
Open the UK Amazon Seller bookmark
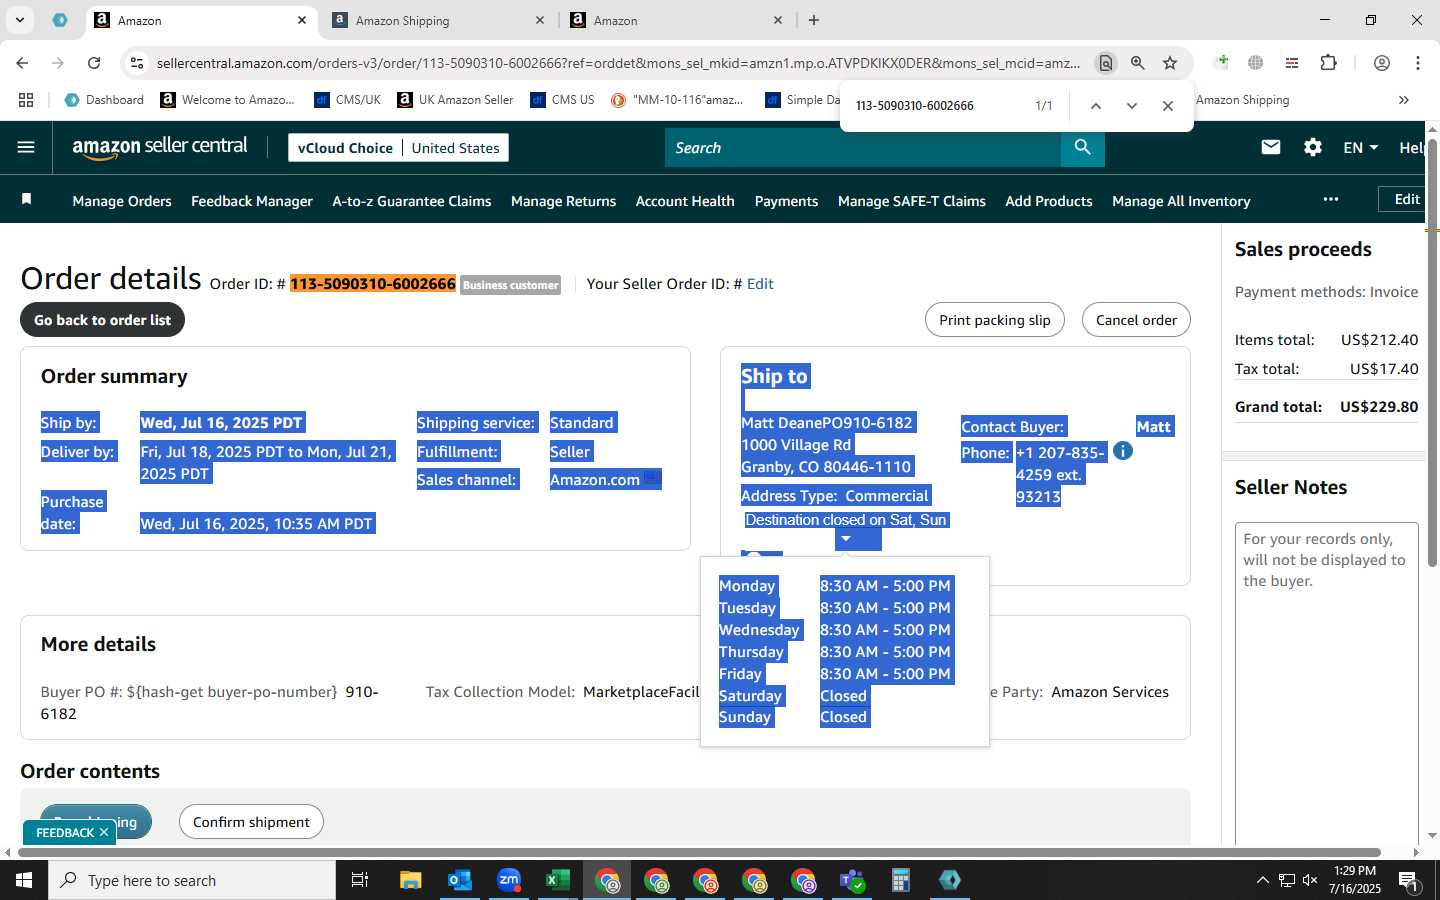point(455,100)
